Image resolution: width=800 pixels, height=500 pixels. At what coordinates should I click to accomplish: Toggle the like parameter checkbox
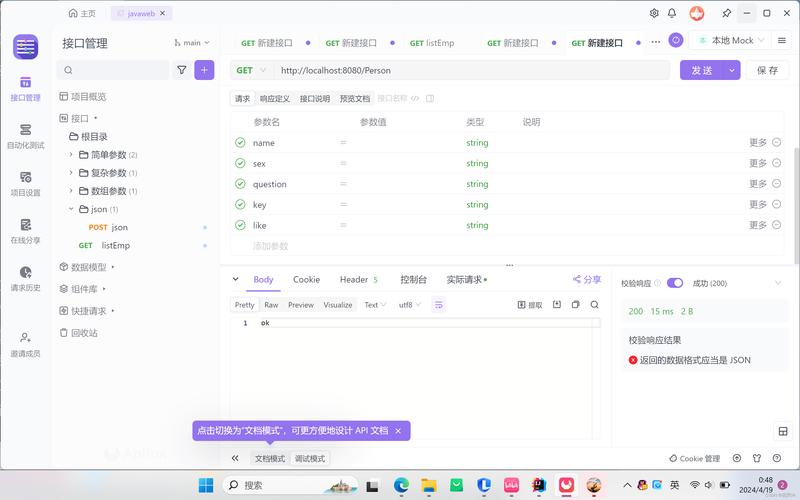(x=240, y=225)
